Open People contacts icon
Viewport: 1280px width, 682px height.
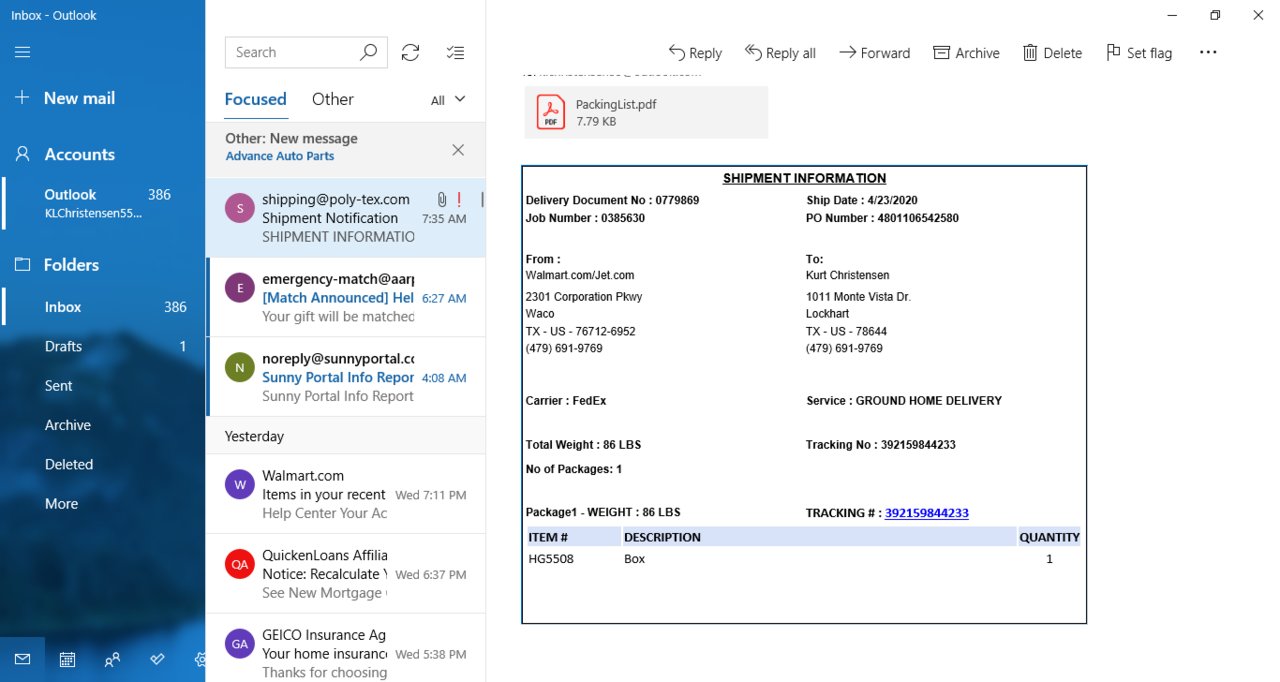tap(112, 659)
